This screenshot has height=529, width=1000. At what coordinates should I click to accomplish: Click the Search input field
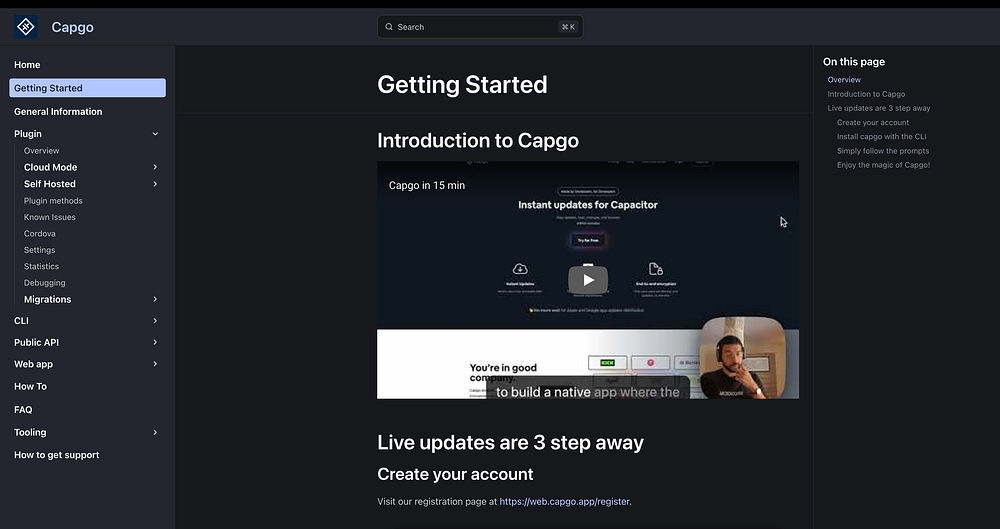(480, 27)
